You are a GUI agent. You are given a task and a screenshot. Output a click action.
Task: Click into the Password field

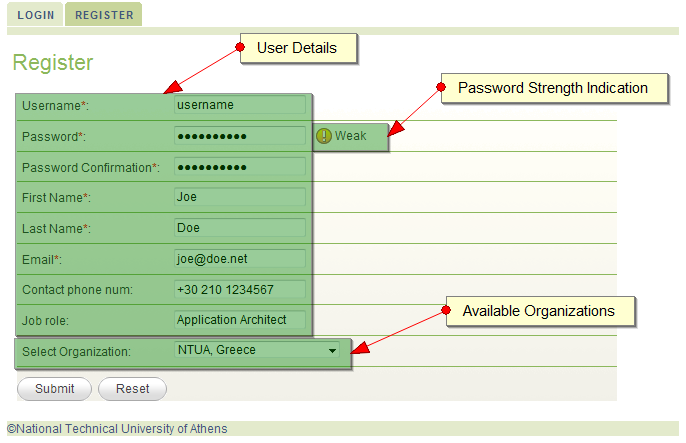click(x=240, y=136)
